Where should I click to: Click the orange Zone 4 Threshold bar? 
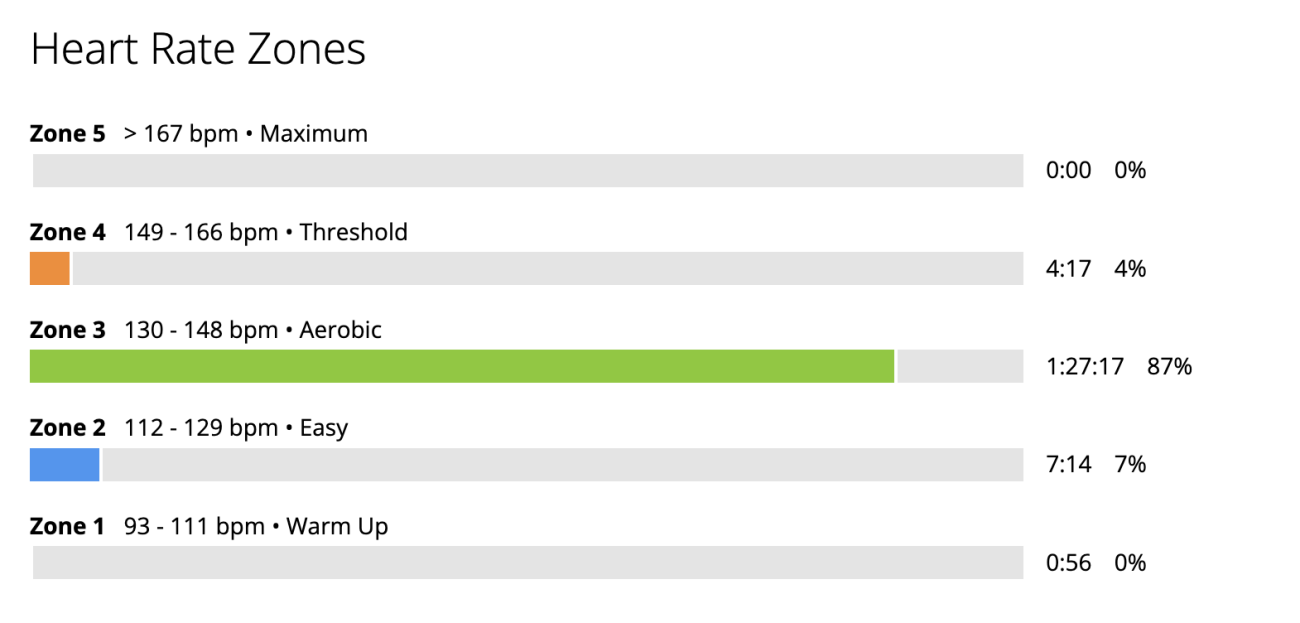point(50,268)
